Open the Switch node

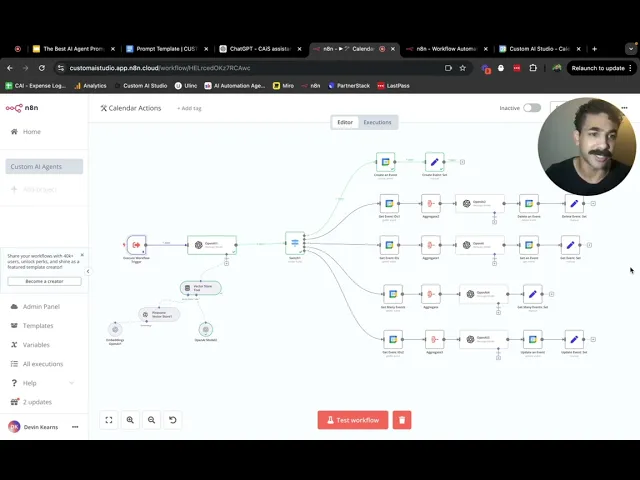295,243
